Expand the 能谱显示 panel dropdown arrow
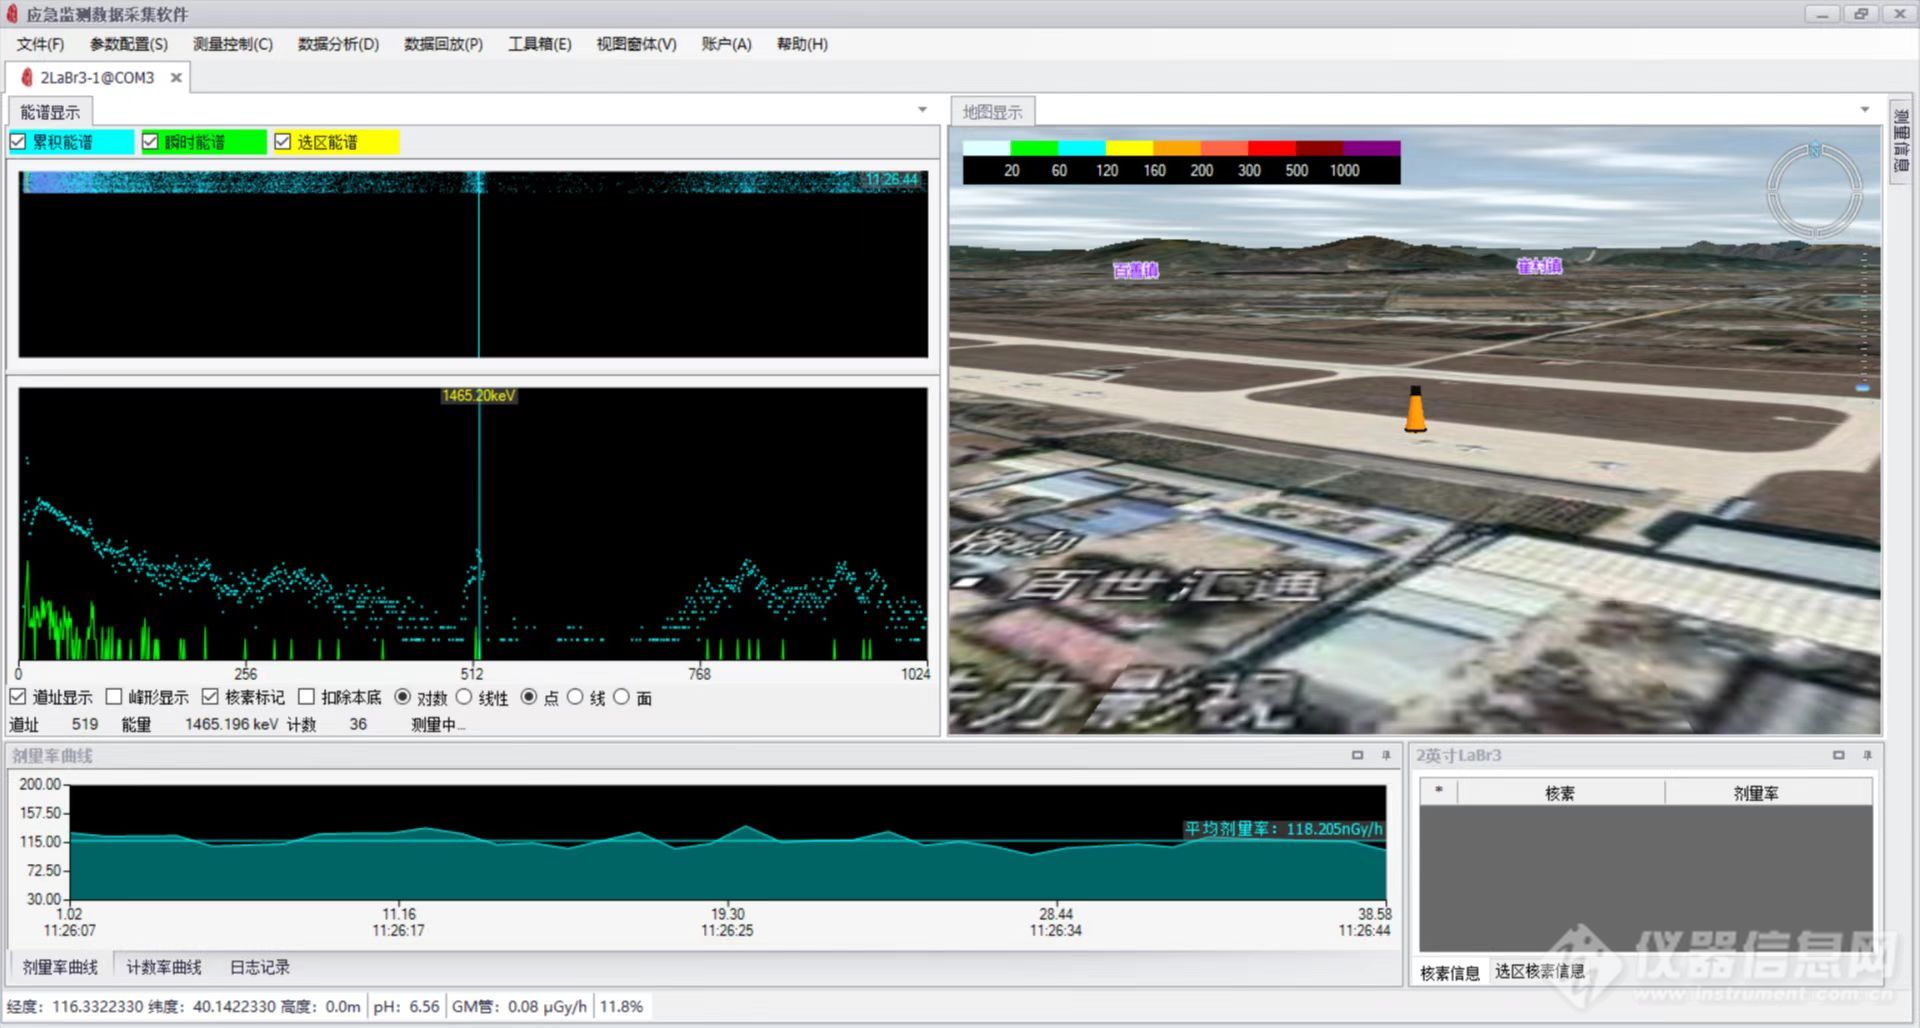 click(922, 110)
